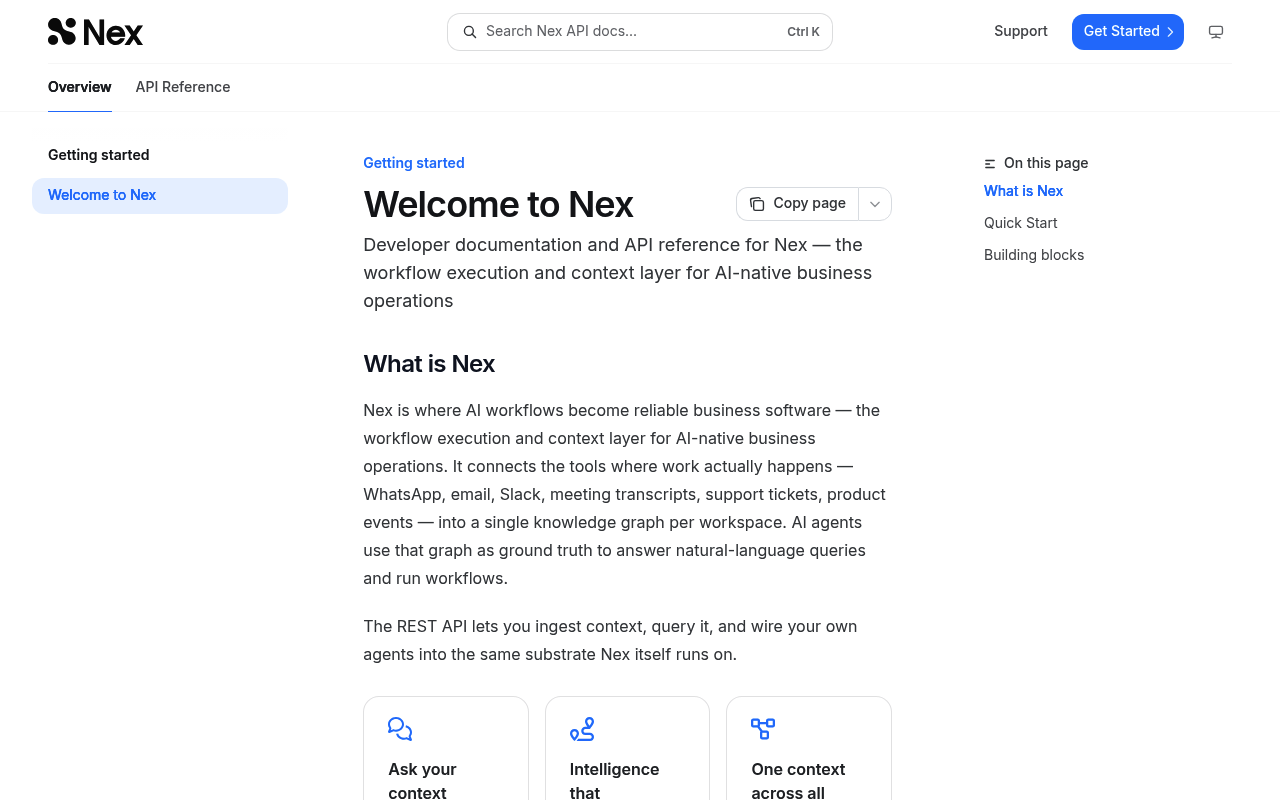This screenshot has height=800, width=1280.
Task: Click the Nex logo
Action: pyautogui.click(x=95, y=32)
